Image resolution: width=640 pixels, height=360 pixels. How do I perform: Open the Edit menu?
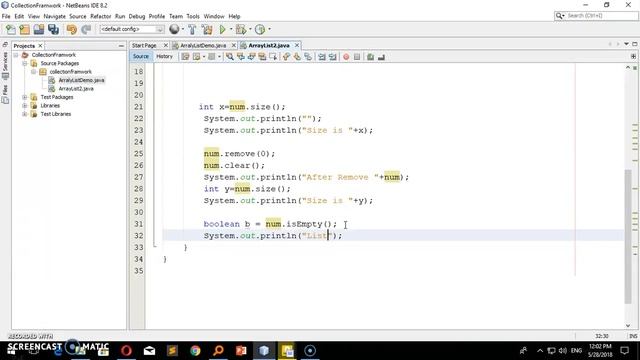click(x=19, y=16)
